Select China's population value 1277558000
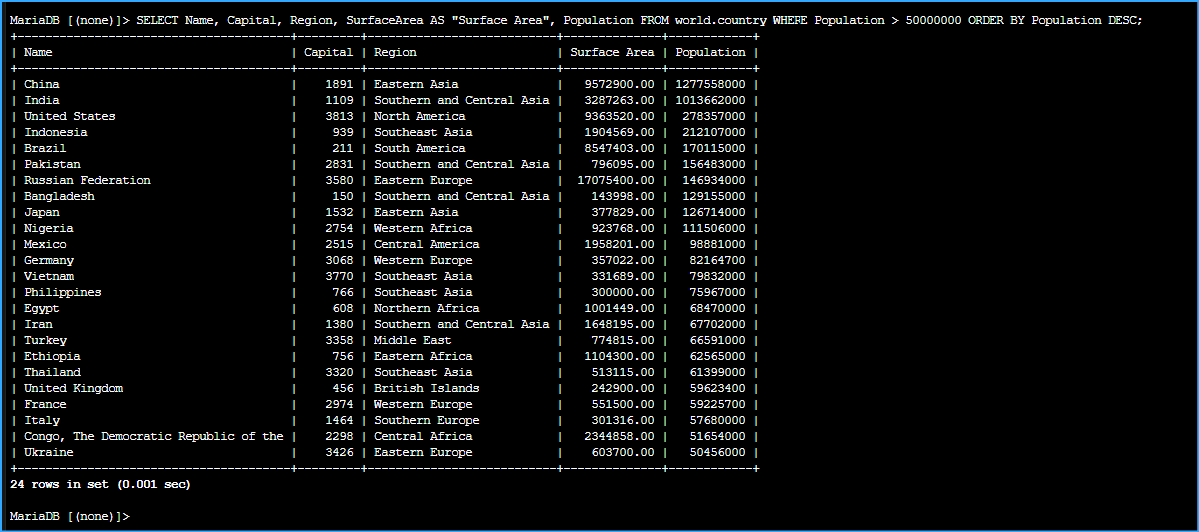 point(710,84)
